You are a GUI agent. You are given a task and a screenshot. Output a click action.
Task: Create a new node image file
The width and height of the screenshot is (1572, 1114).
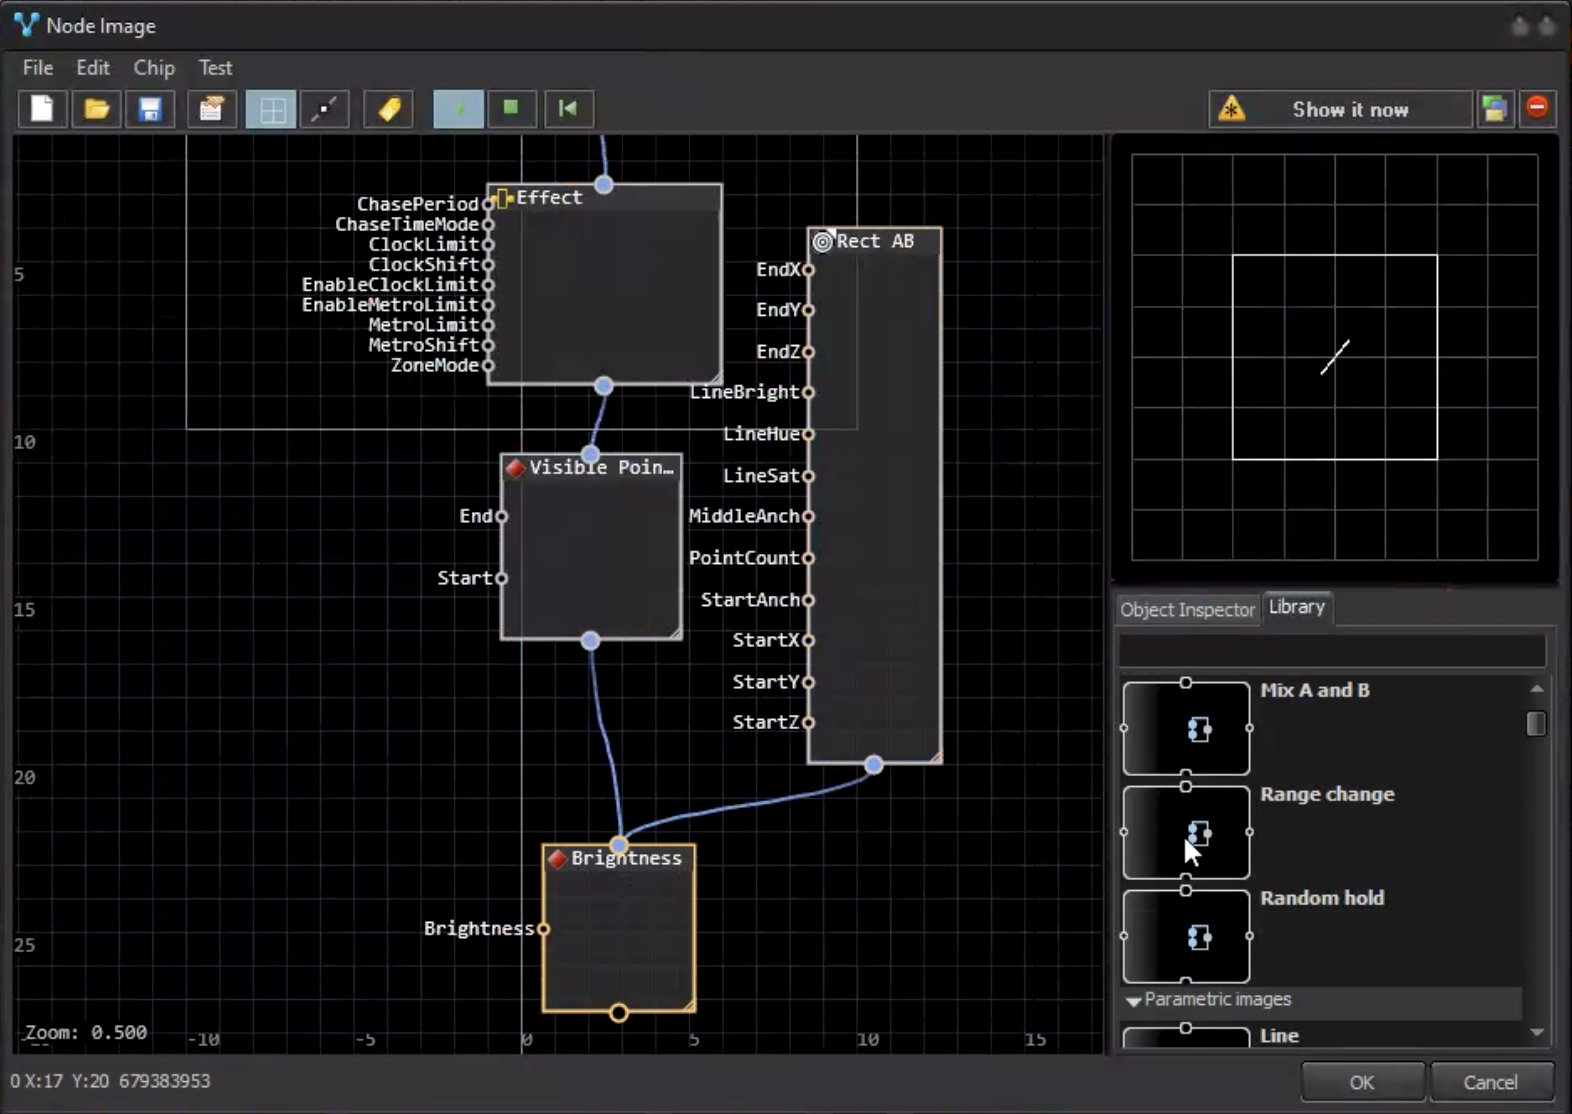coord(42,109)
